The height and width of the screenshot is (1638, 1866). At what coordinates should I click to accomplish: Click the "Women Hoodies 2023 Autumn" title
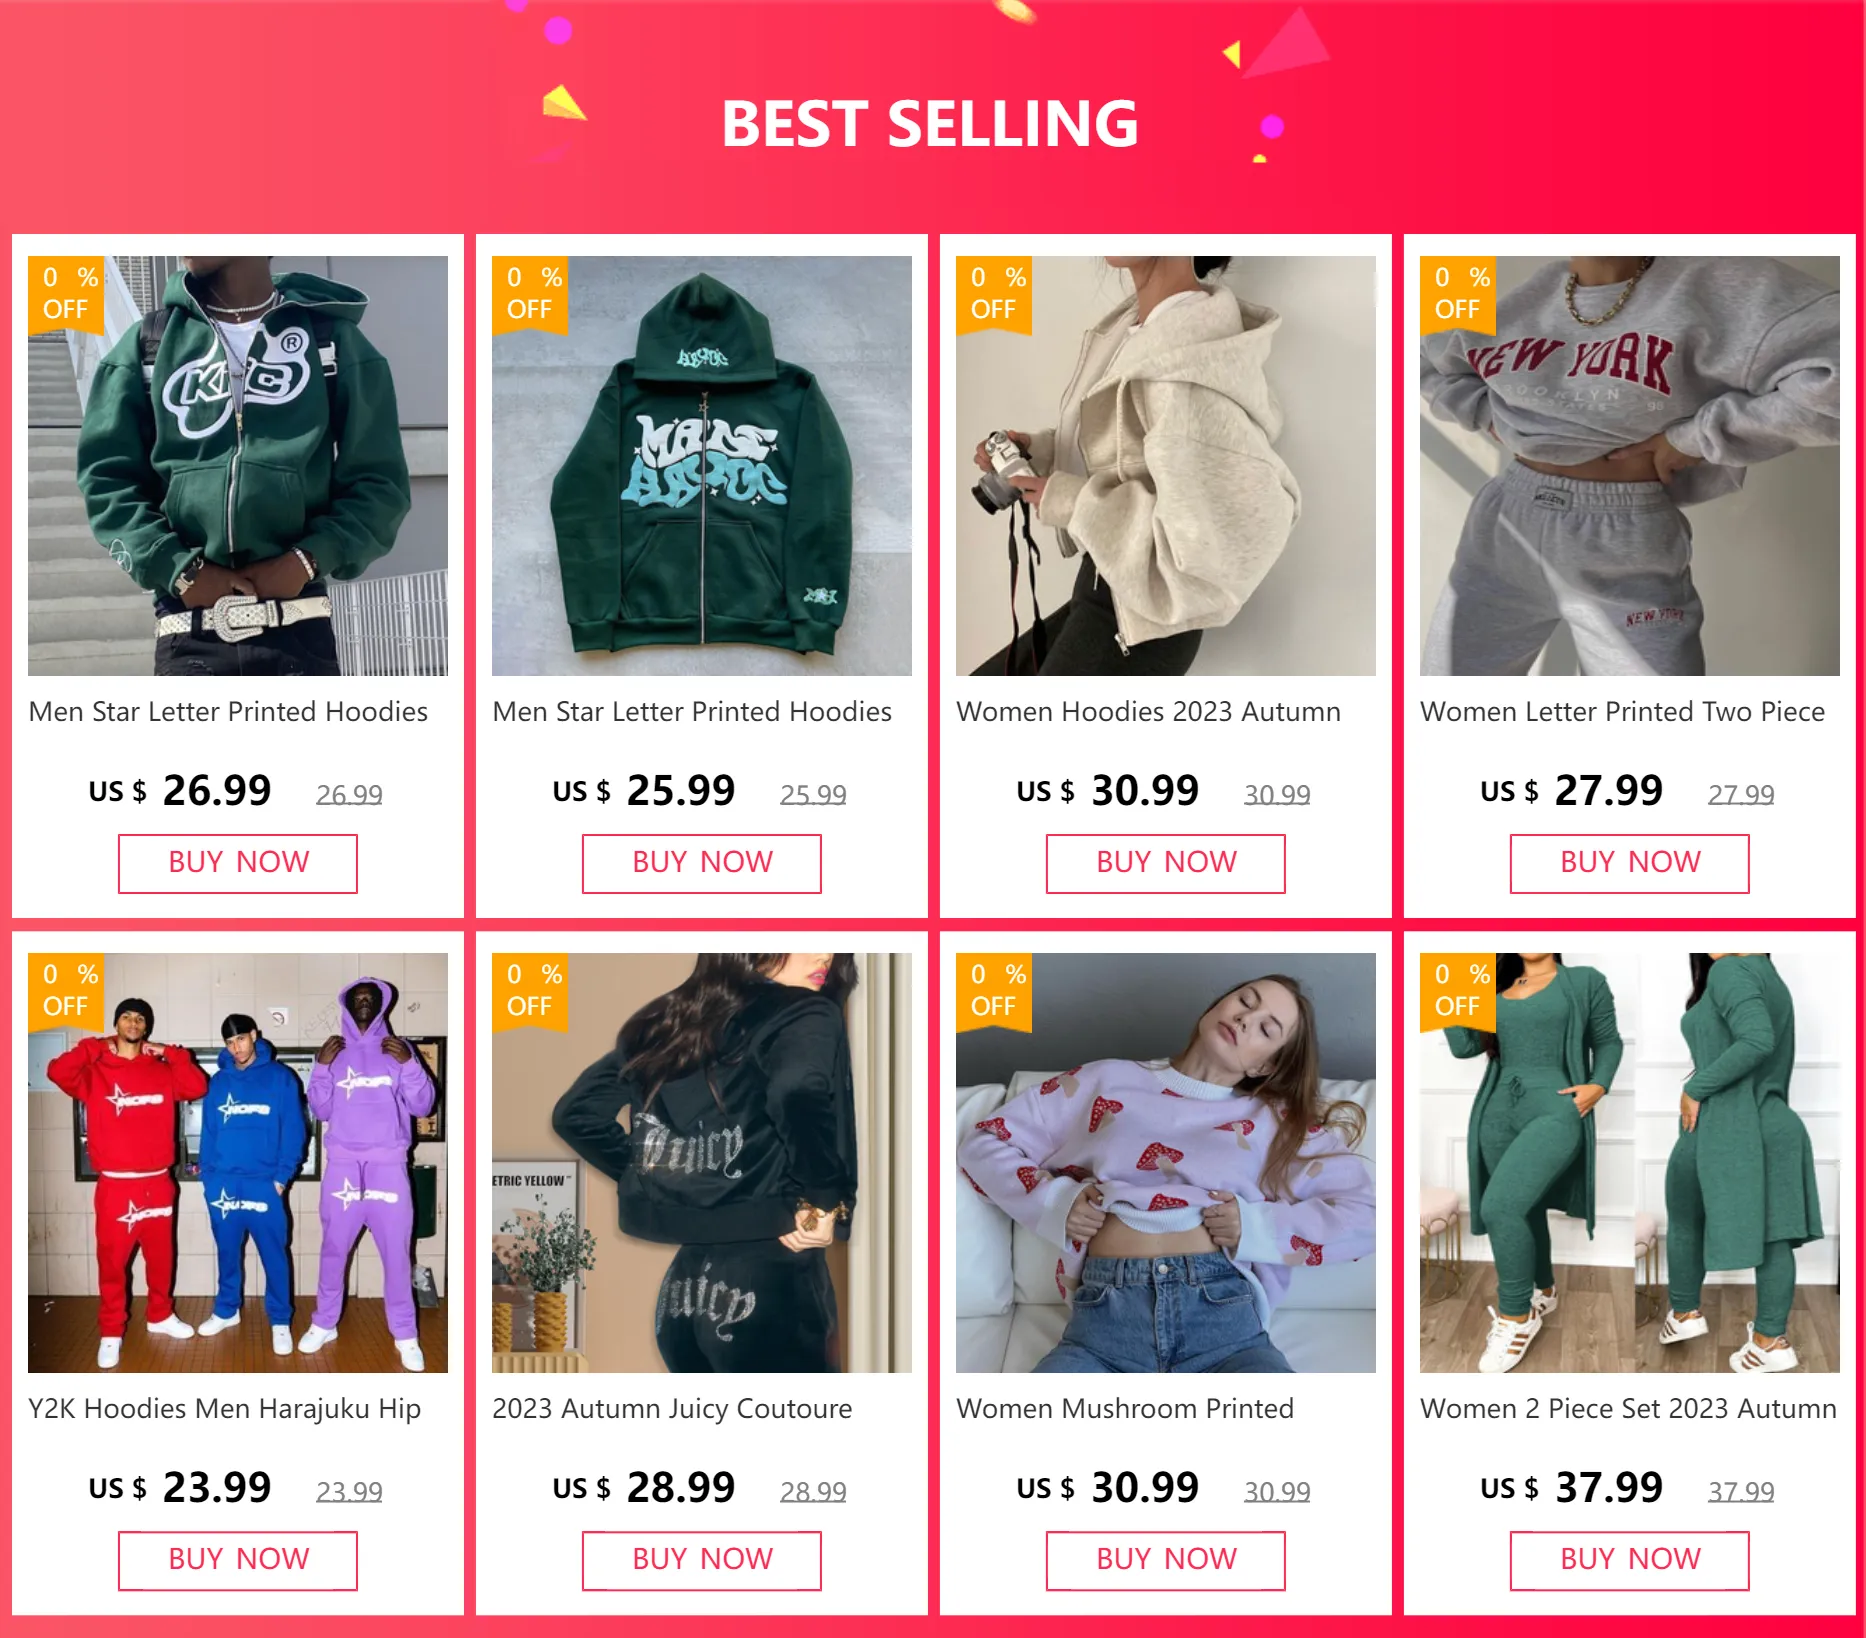click(1148, 712)
